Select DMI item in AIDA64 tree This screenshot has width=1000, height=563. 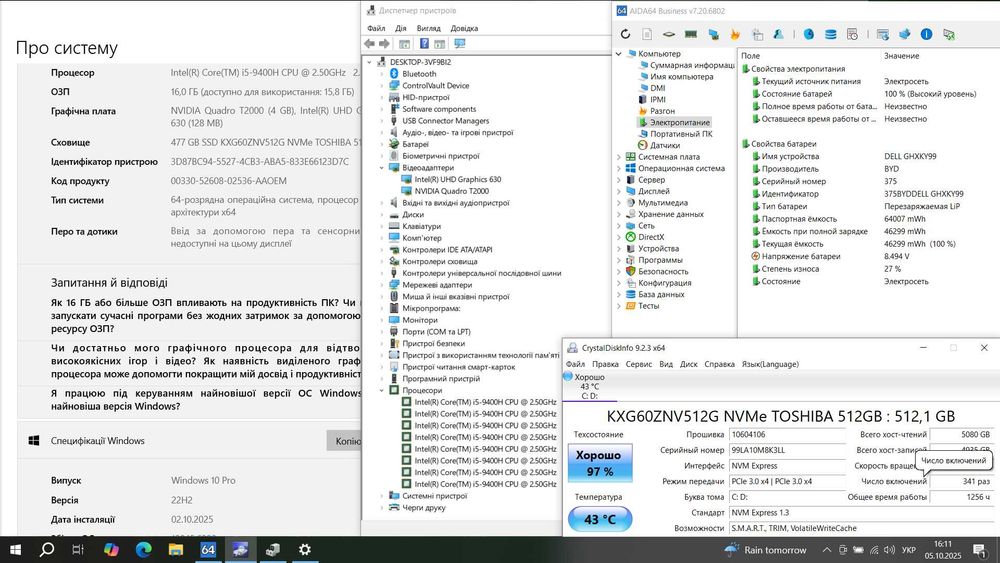pos(658,88)
